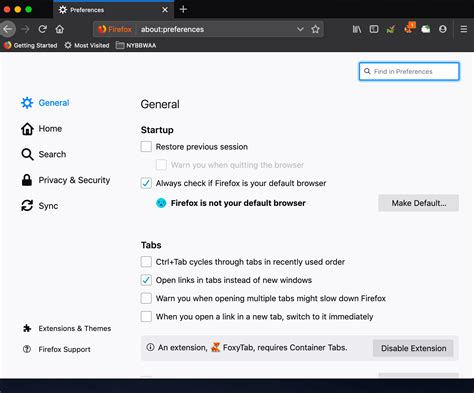Open the NYBBWAA bookmarks folder
Viewport: 474px width, 393px height.
(136, 45)
